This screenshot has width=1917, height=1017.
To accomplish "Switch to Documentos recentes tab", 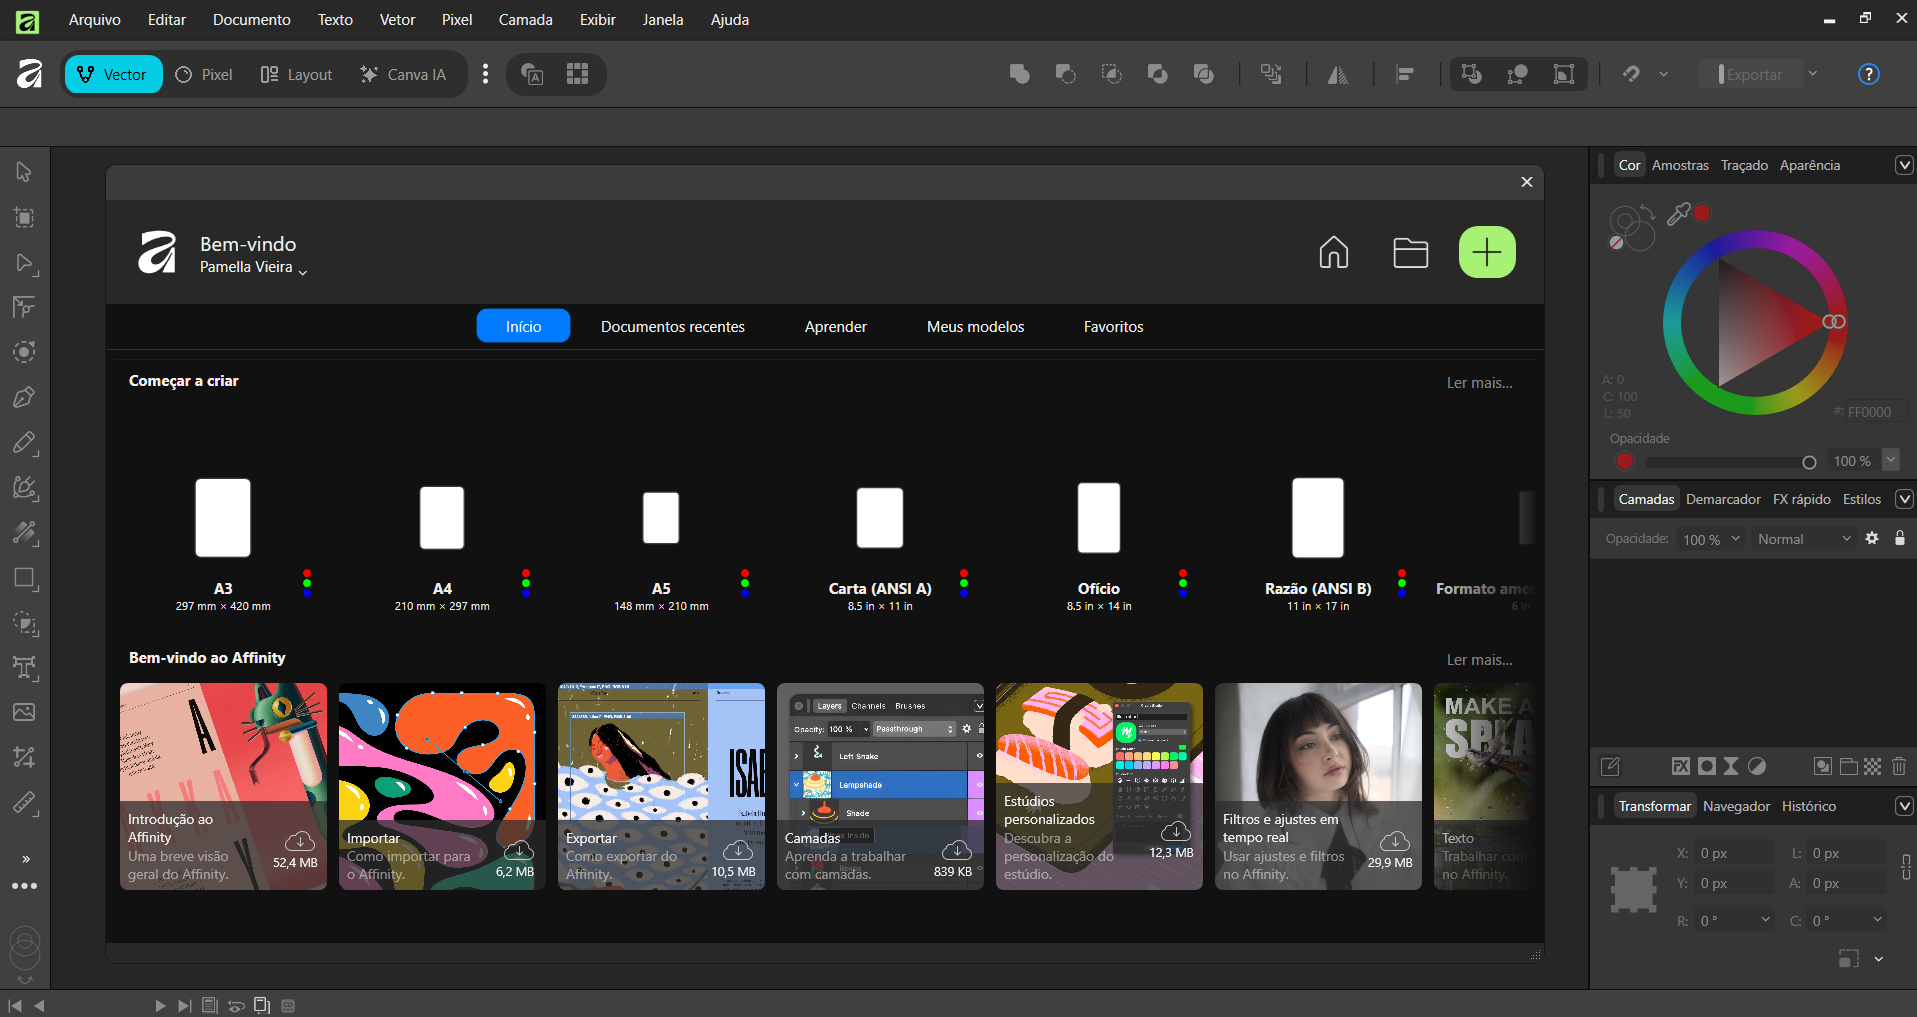I will click(x=672, y=326).
